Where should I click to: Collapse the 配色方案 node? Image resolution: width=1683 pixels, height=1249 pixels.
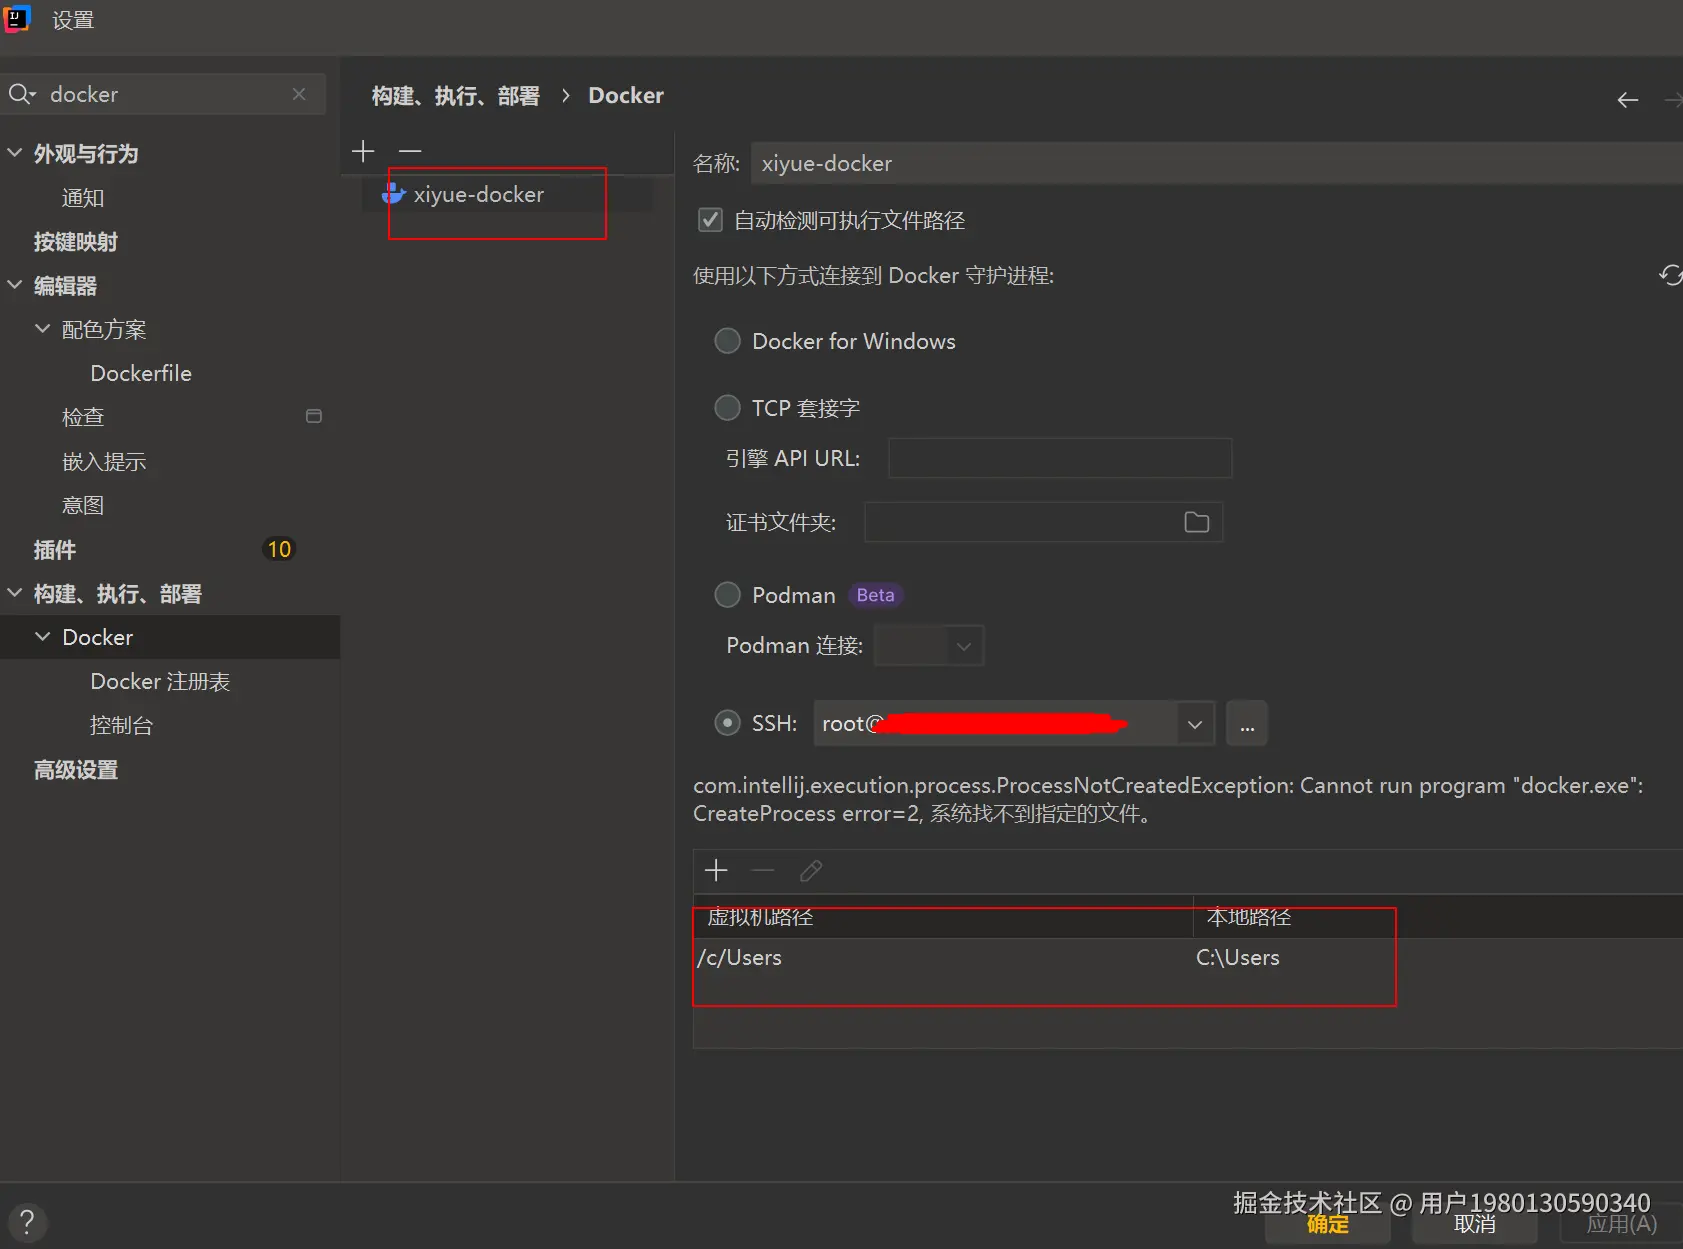tap(43, 329)
